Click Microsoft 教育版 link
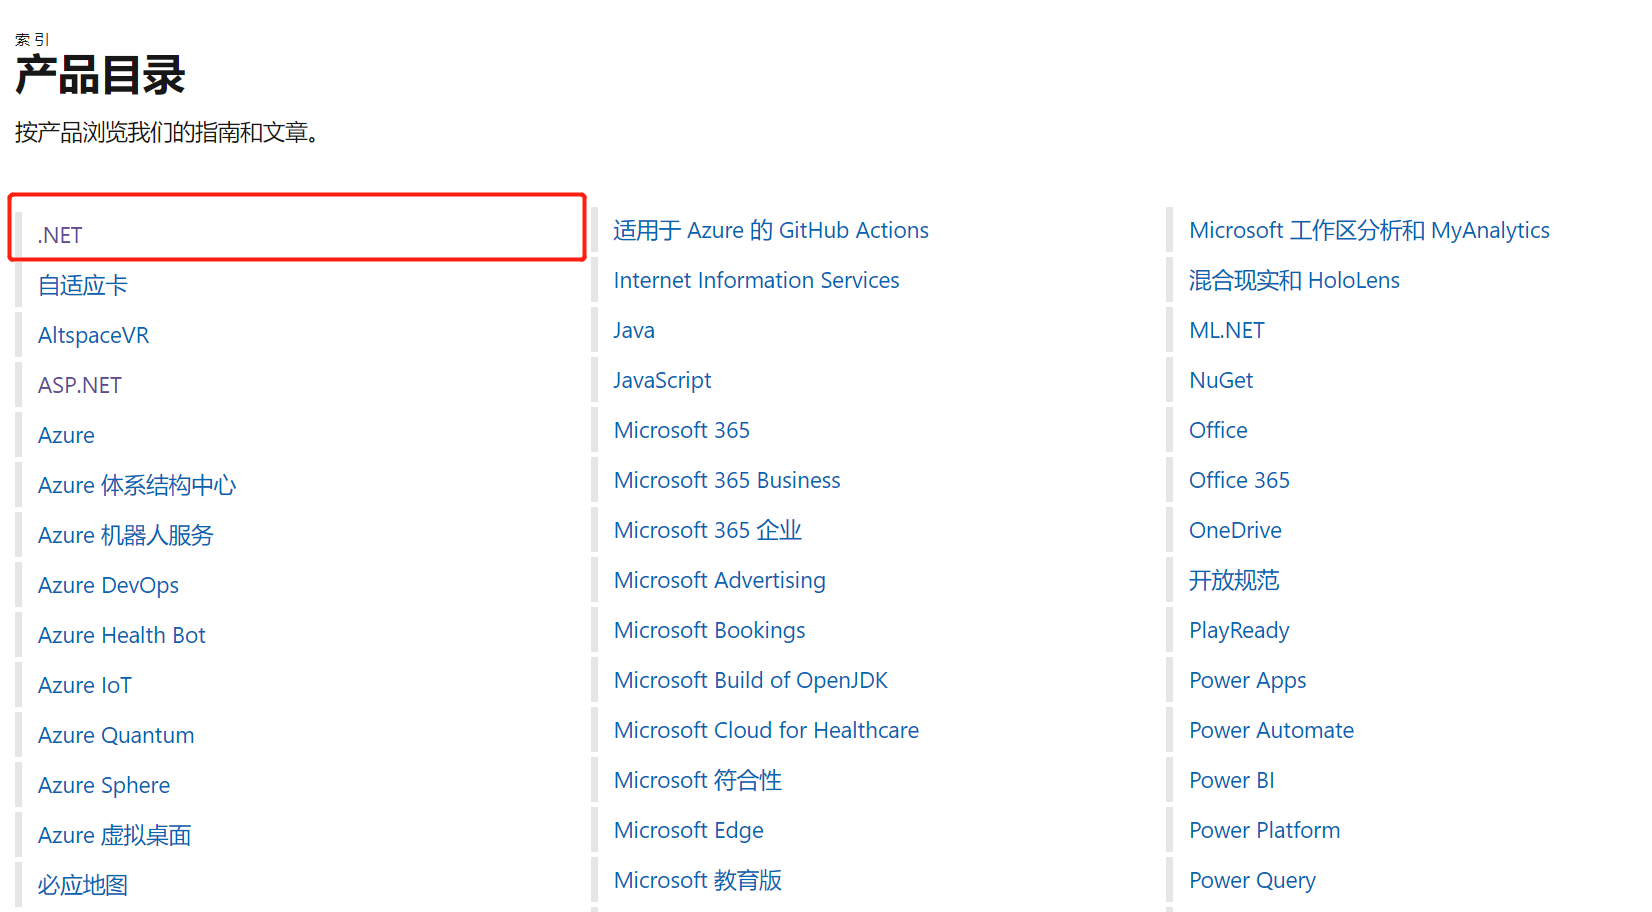Viewport: 1652px width, 912px height. pyautogui.click(x=698, y=880)
